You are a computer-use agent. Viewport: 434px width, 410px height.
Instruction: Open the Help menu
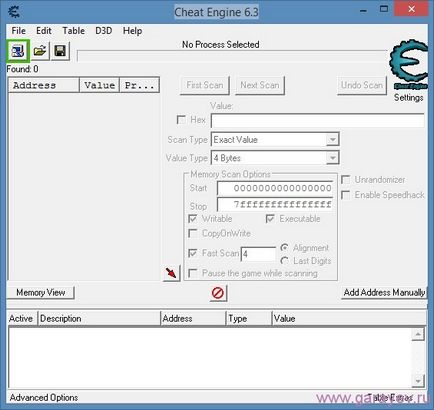132,31
